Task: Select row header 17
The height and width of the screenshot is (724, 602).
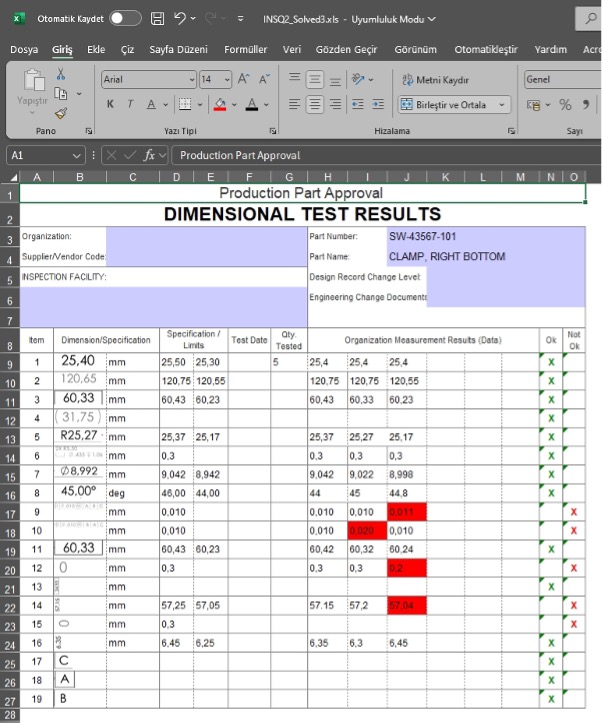Action: coord(10,513)
